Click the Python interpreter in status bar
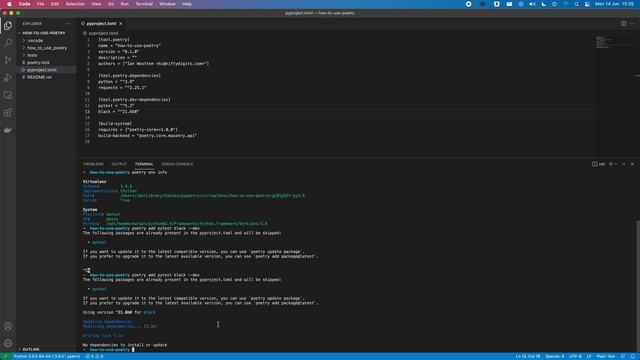640x360 pixels. [47, 356]
